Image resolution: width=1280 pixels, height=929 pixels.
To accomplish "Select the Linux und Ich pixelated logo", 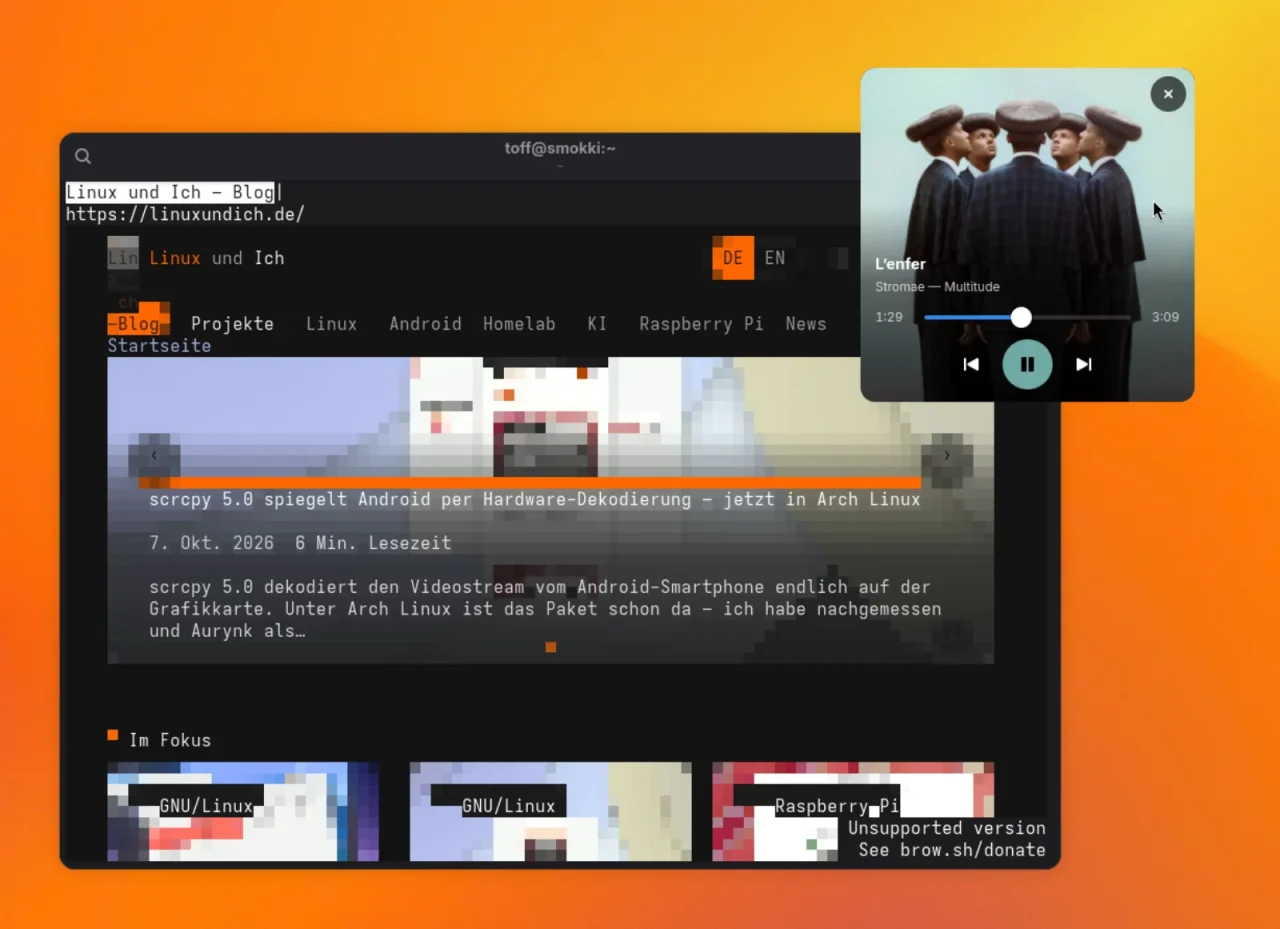I will click(123, 253).
